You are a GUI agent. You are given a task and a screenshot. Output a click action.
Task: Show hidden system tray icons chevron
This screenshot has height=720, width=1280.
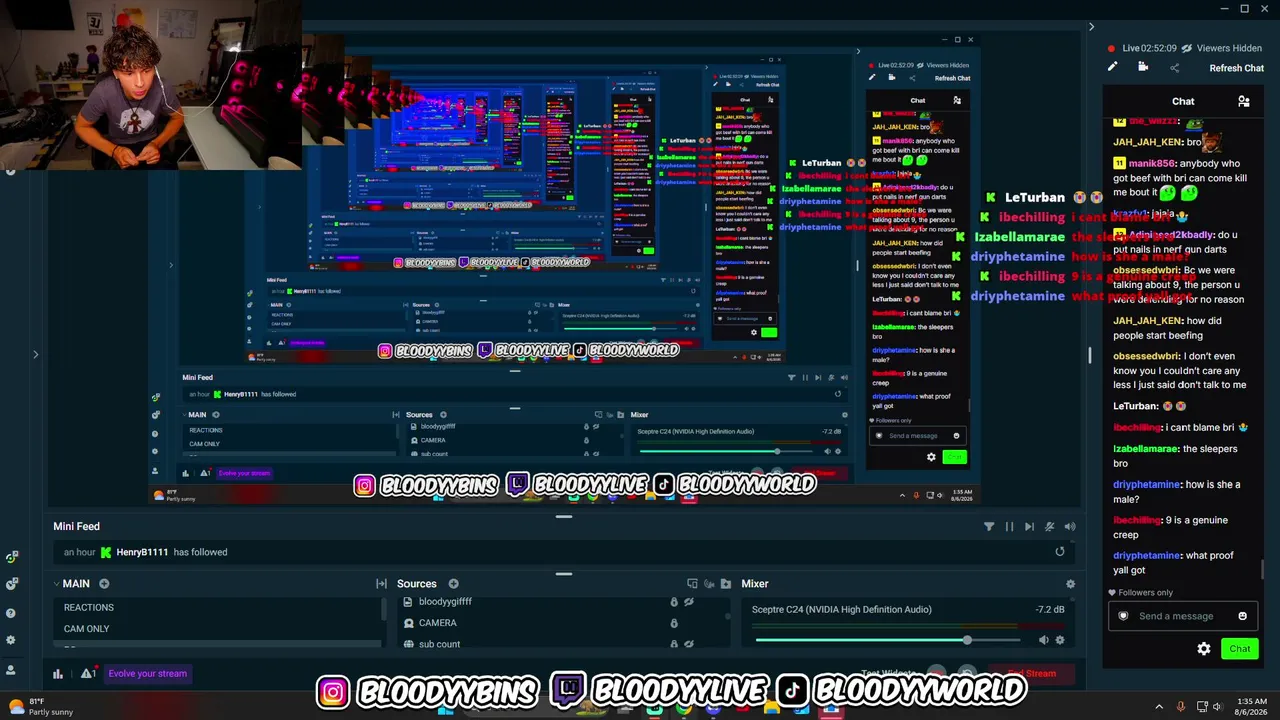point(1160,706)
